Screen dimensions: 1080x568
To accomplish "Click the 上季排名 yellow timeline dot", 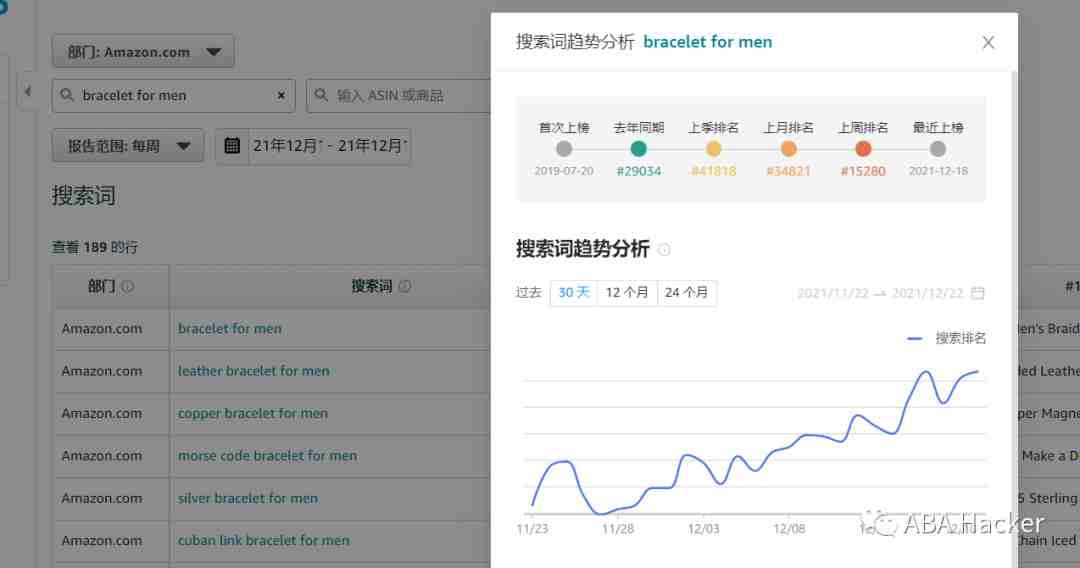I will coord(714,149).
